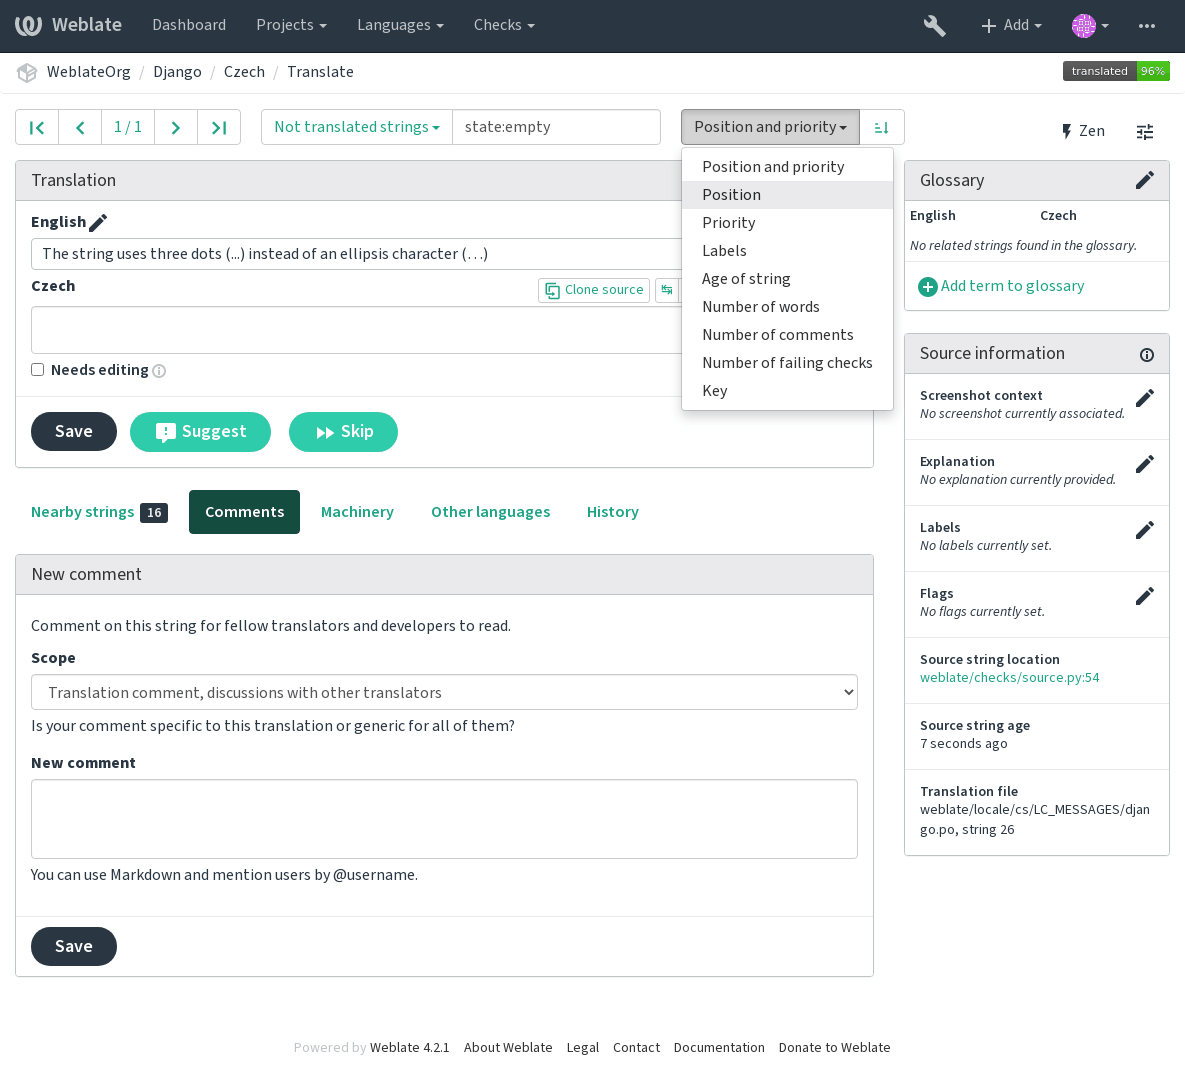Go to the last string
This screenshot has height=1081, width=1185.
click(219, 128)
